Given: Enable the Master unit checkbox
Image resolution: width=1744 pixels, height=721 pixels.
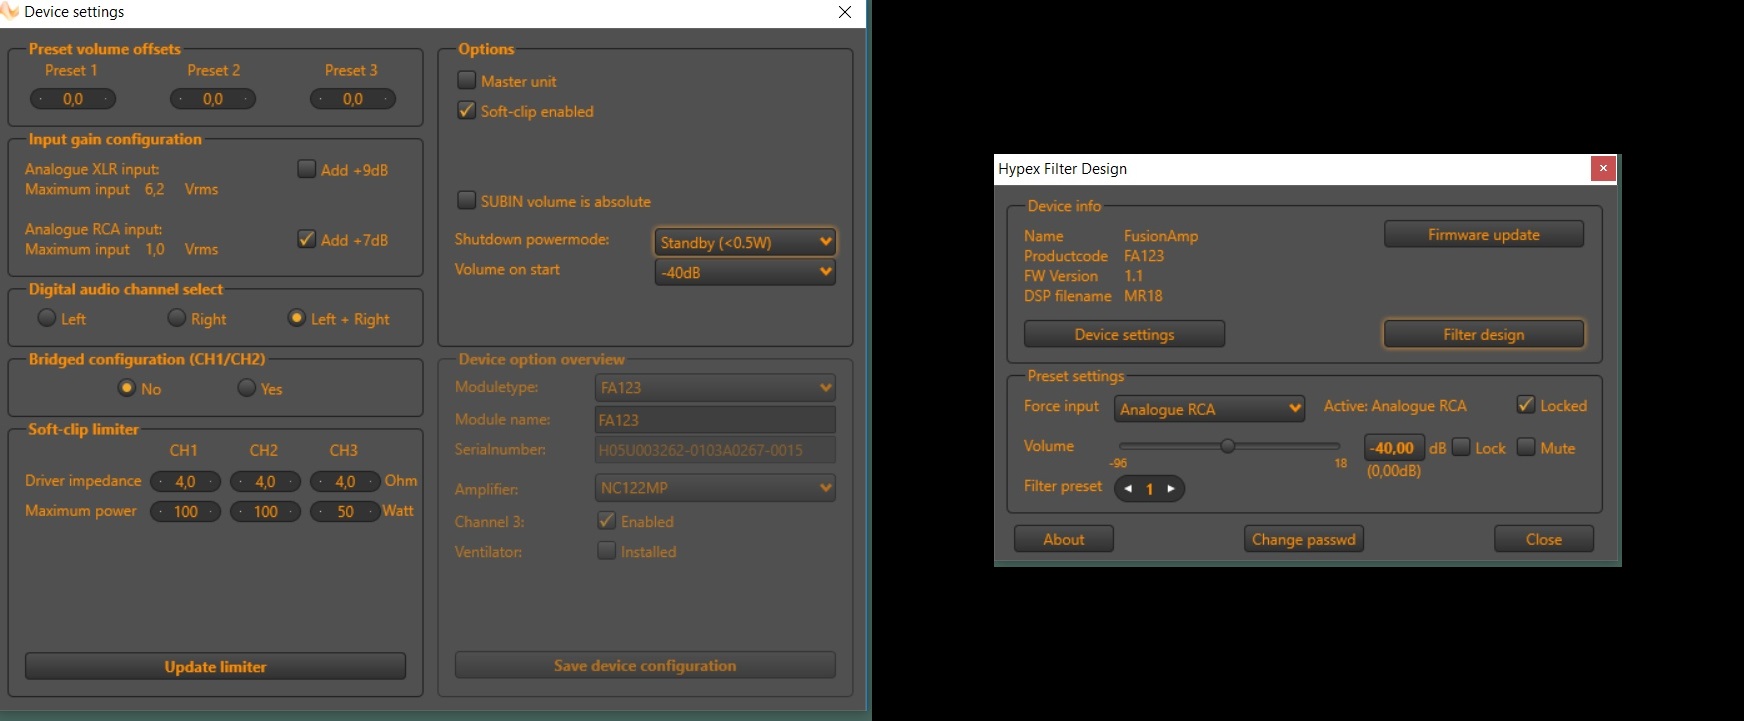Looking at the screenshot, I should tap(466, 80).
